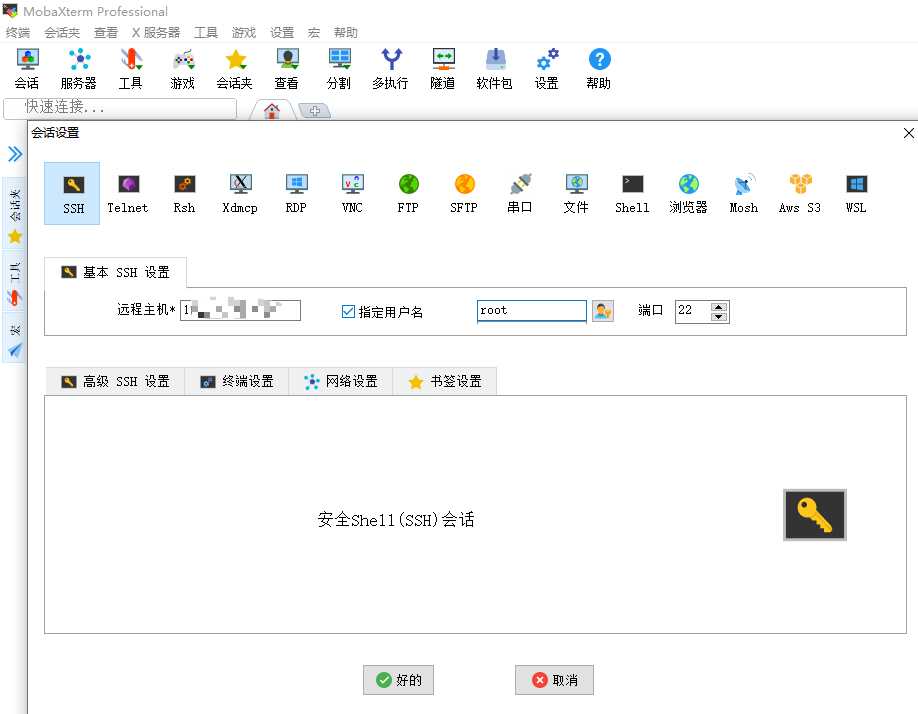Screen dimensions: 918x714
Task: Open the 服务器 toolbar button
Action: (x=78, y=69)
